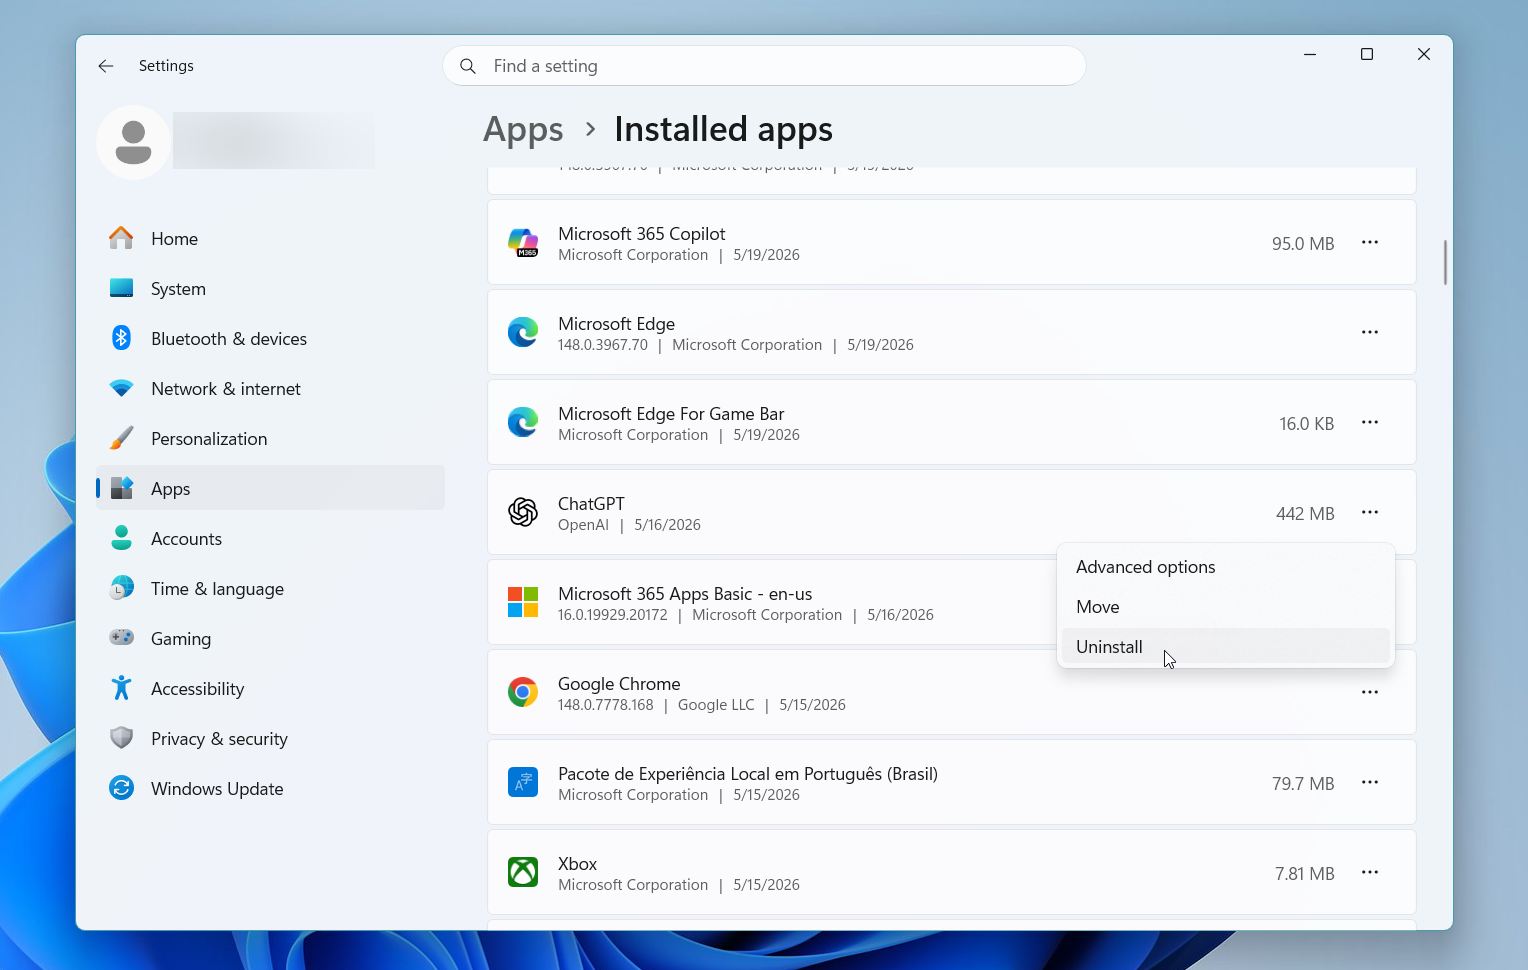
Task: Click the Google Chrome app name
Action: (619, 683)
